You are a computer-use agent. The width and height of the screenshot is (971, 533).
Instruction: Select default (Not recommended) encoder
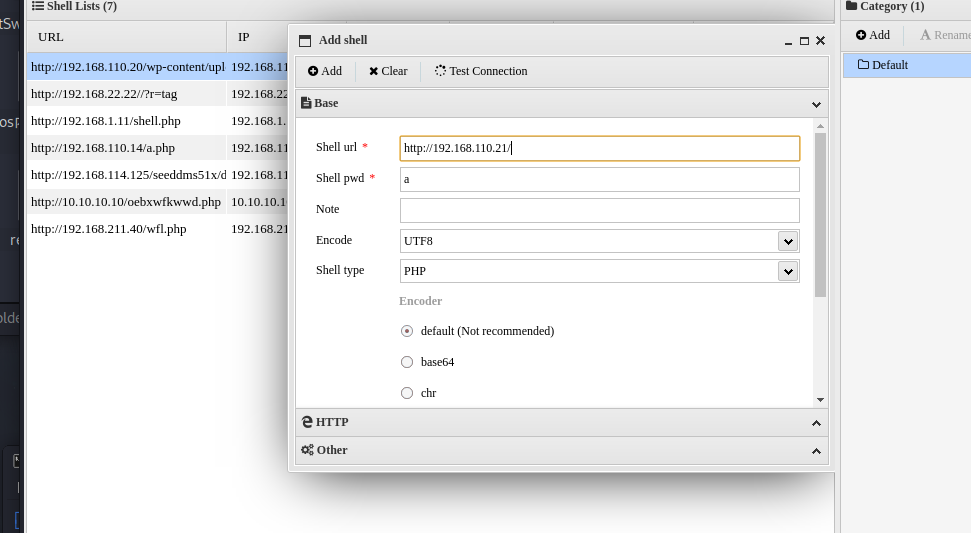click(x=407, y=331)
